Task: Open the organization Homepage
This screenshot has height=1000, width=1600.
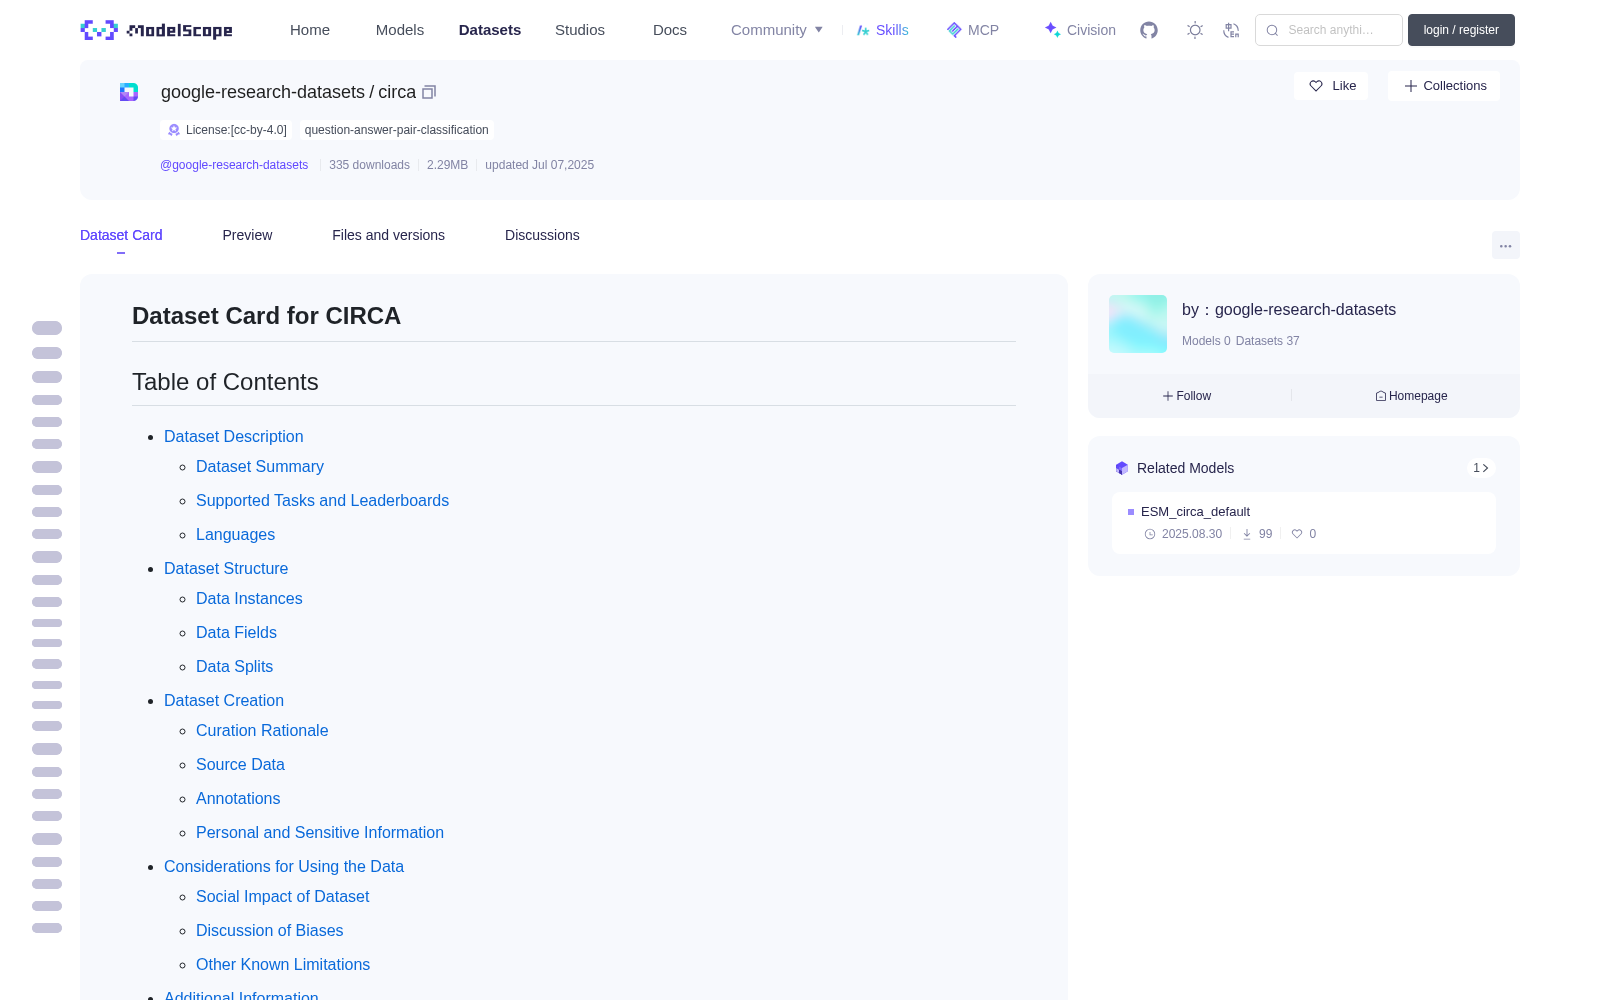Action: coord(1411,396)
